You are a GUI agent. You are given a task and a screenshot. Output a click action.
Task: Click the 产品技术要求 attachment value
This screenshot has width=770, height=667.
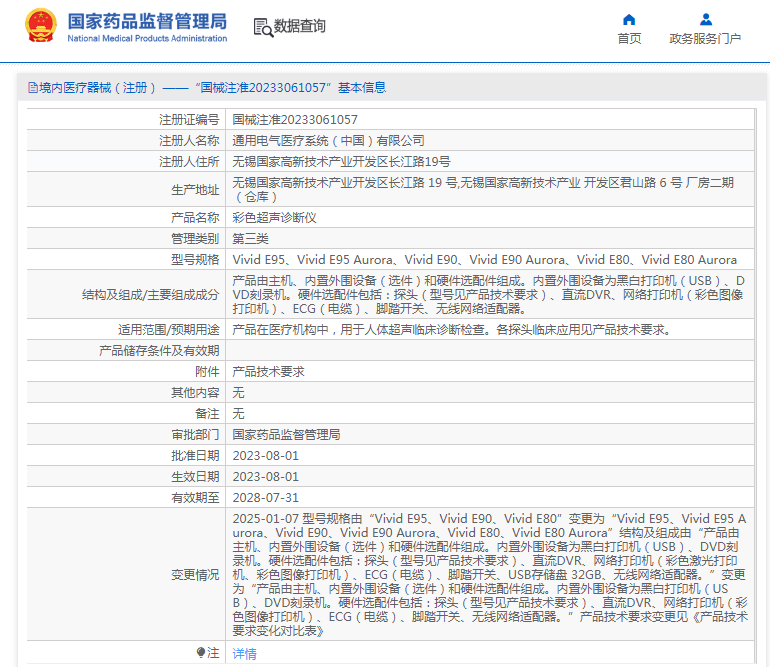pyautogui.click(x=268, y=372)
